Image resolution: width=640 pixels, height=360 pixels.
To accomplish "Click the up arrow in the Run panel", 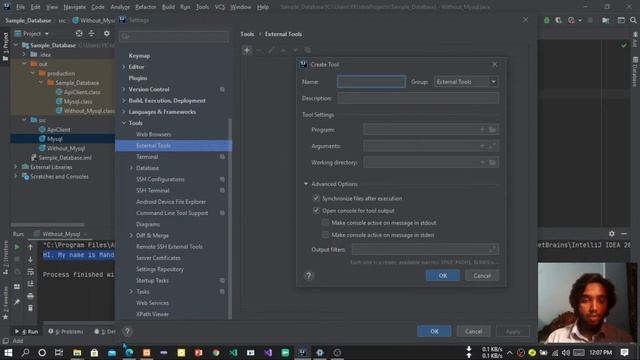I will tap(31, 247).
